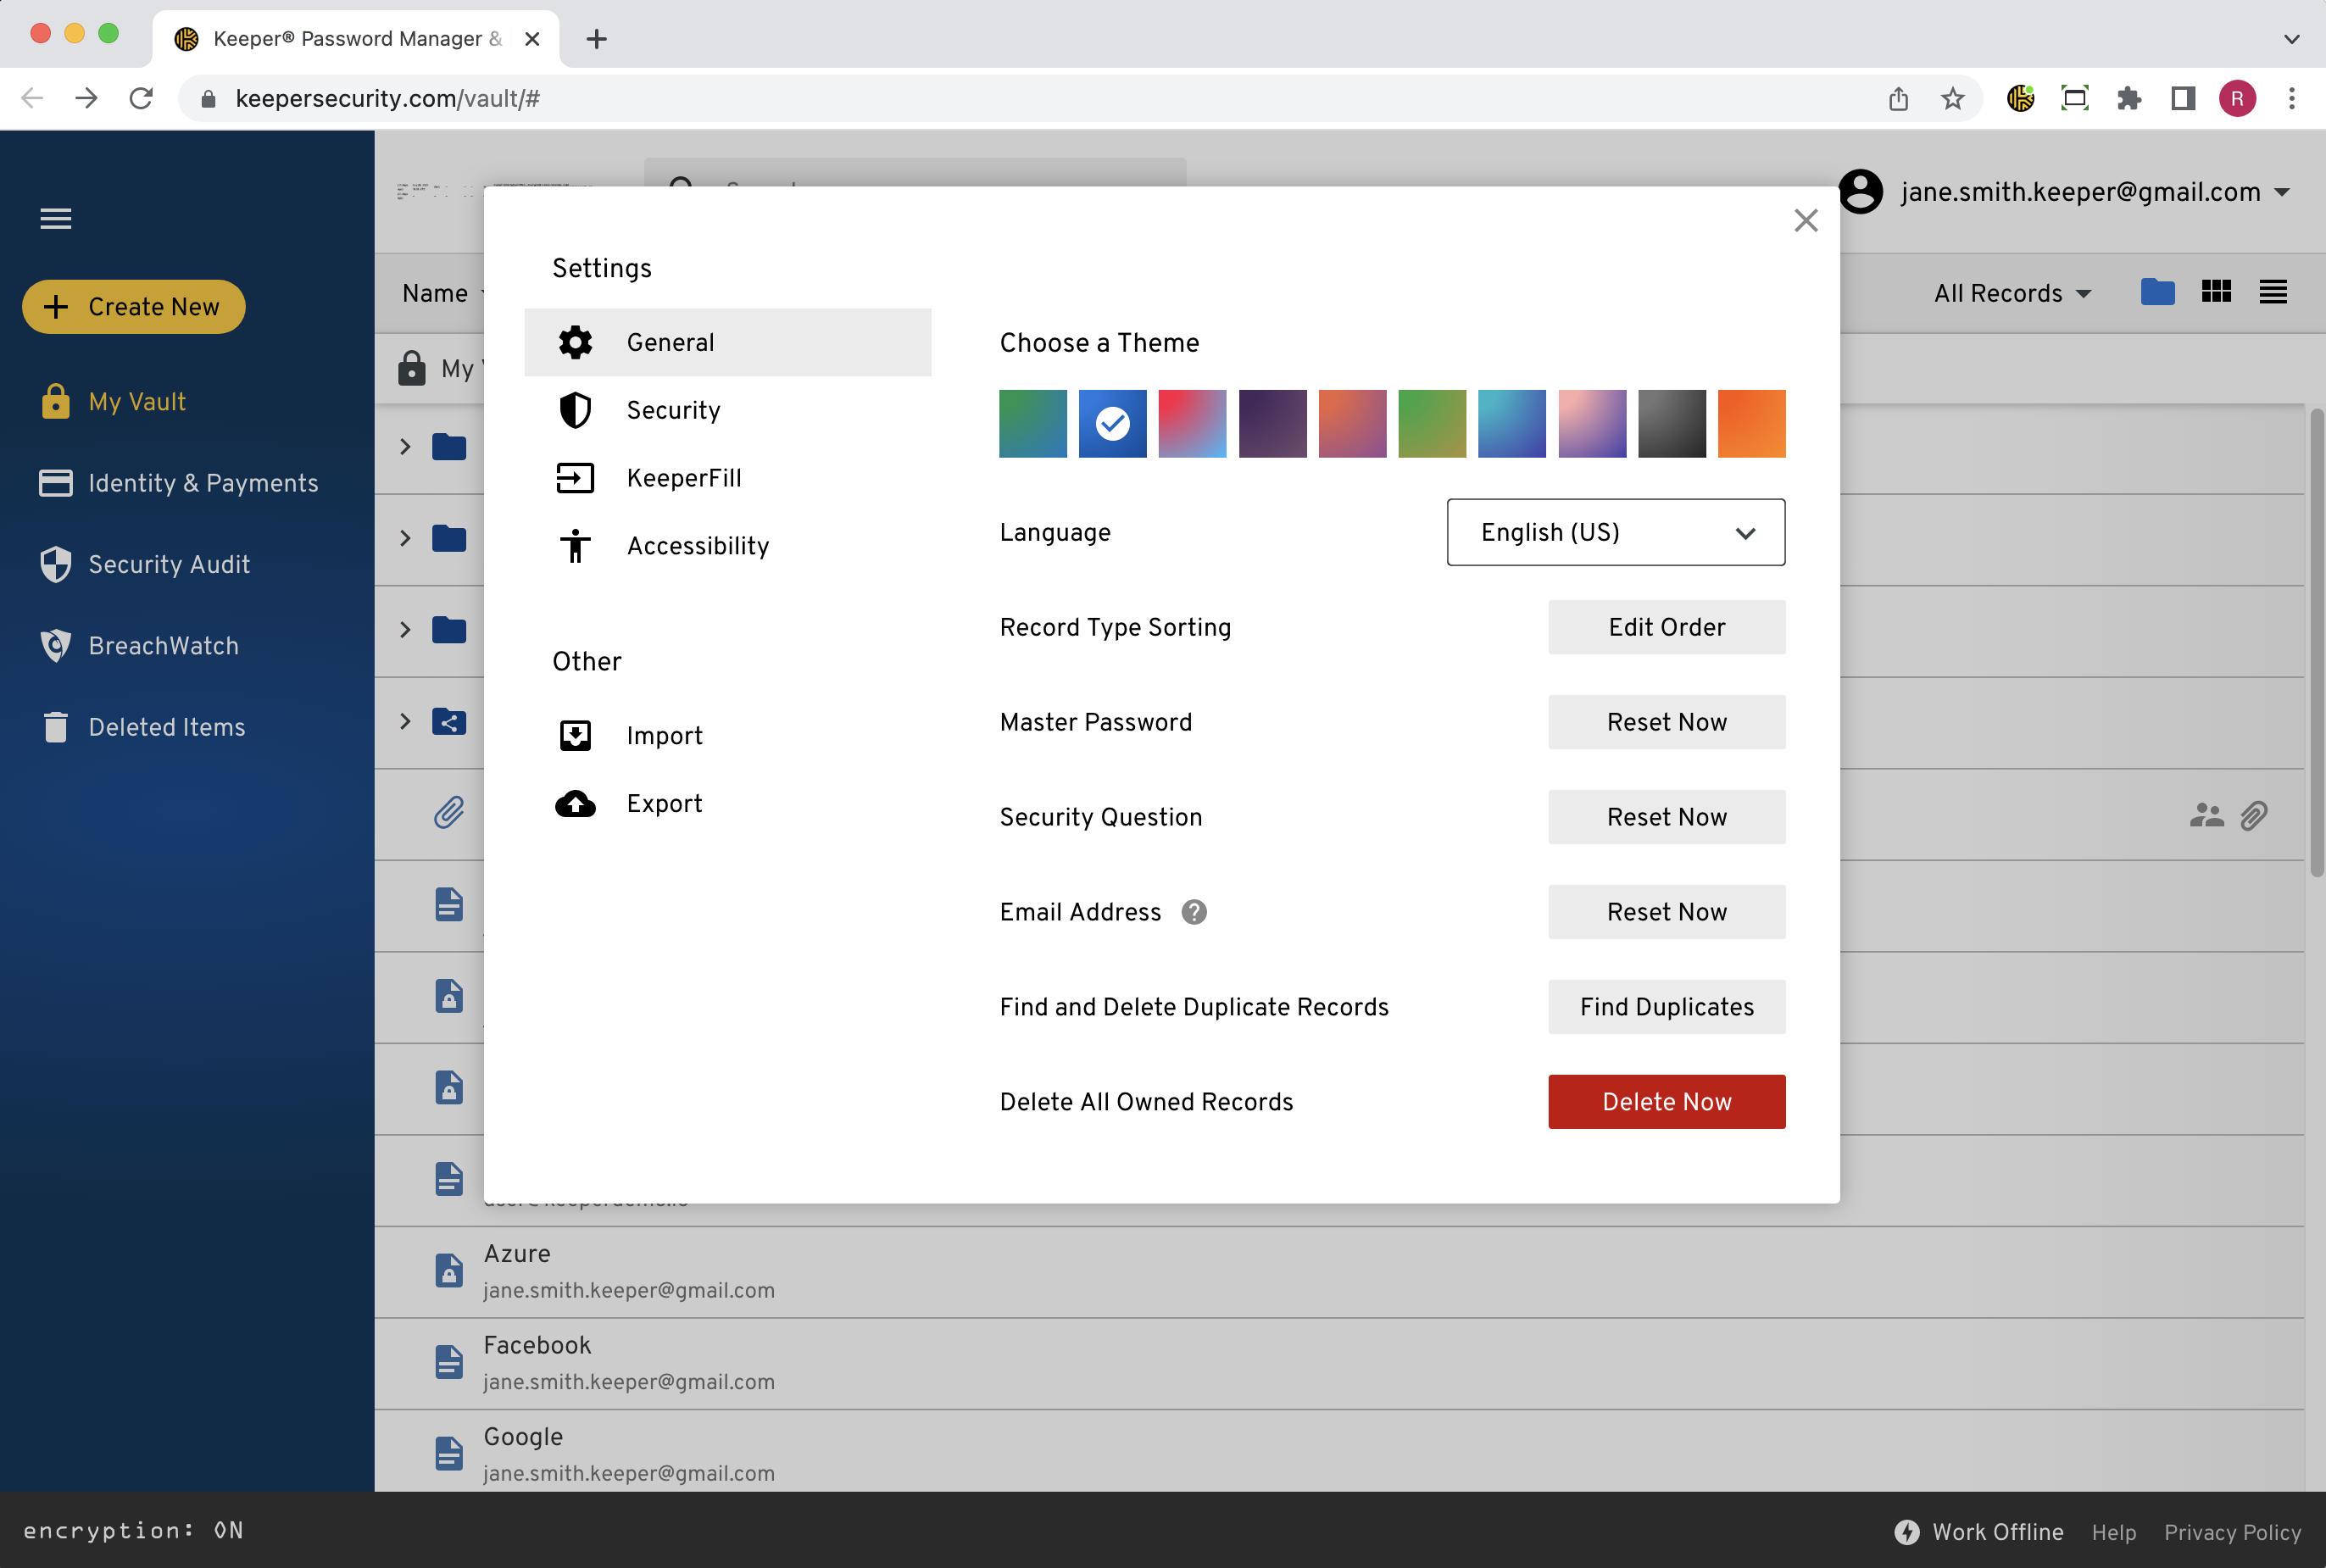Click the Google record icon

tap(449, 1454)
